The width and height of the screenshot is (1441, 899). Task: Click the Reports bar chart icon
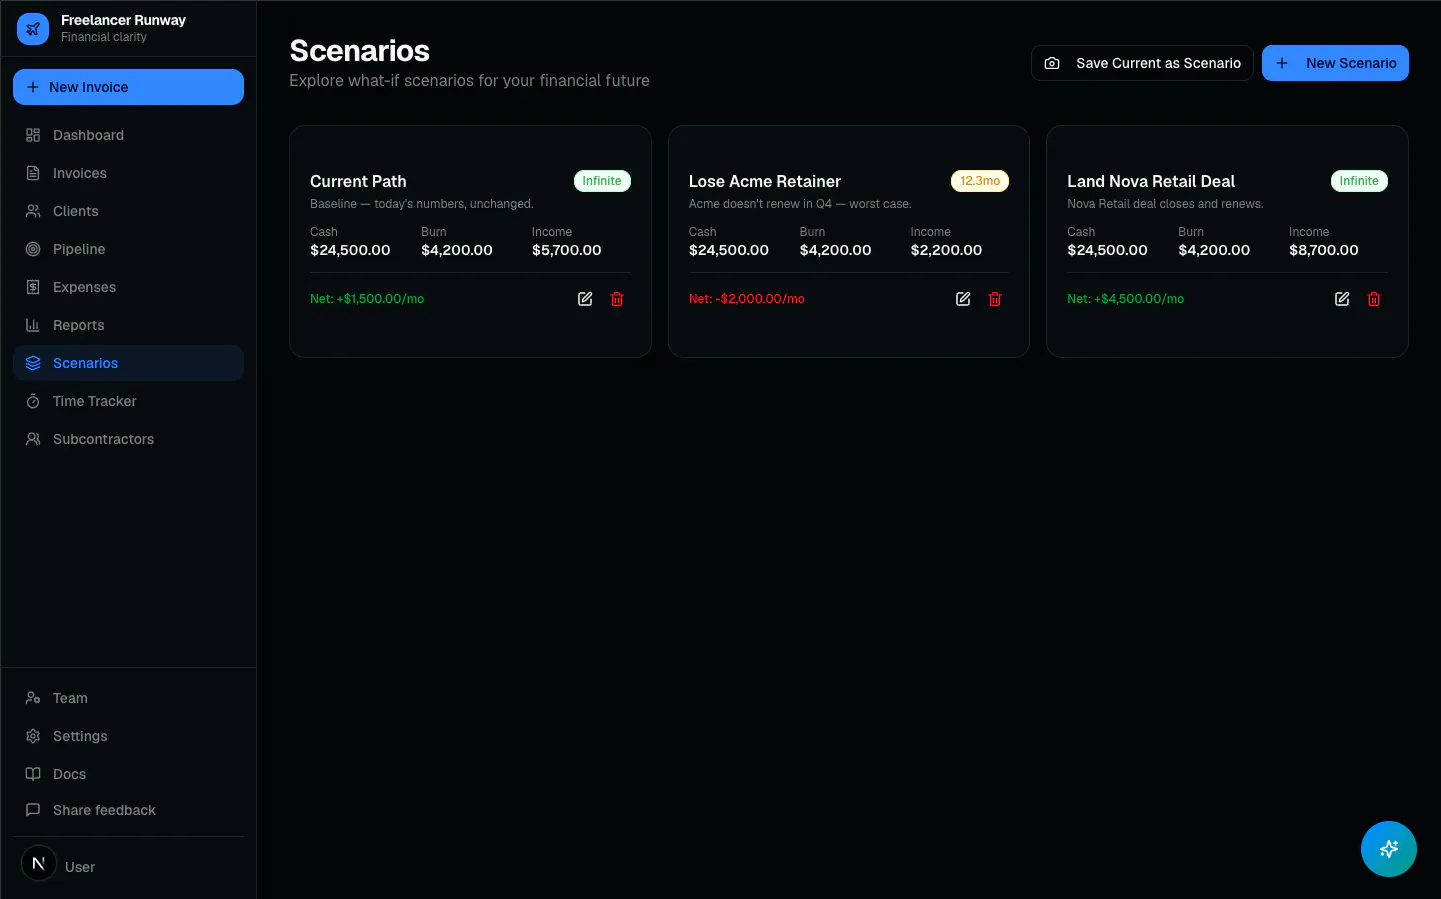(33, 325)
